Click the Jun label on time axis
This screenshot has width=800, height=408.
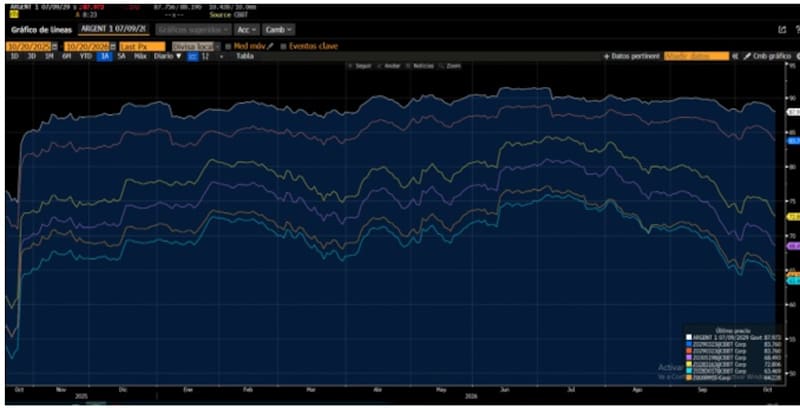pyautogui.click(x=504, y=389)
